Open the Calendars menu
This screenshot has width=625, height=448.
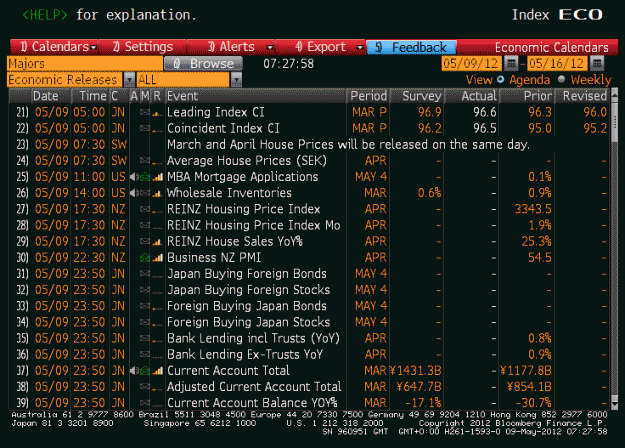coord(54,47)
